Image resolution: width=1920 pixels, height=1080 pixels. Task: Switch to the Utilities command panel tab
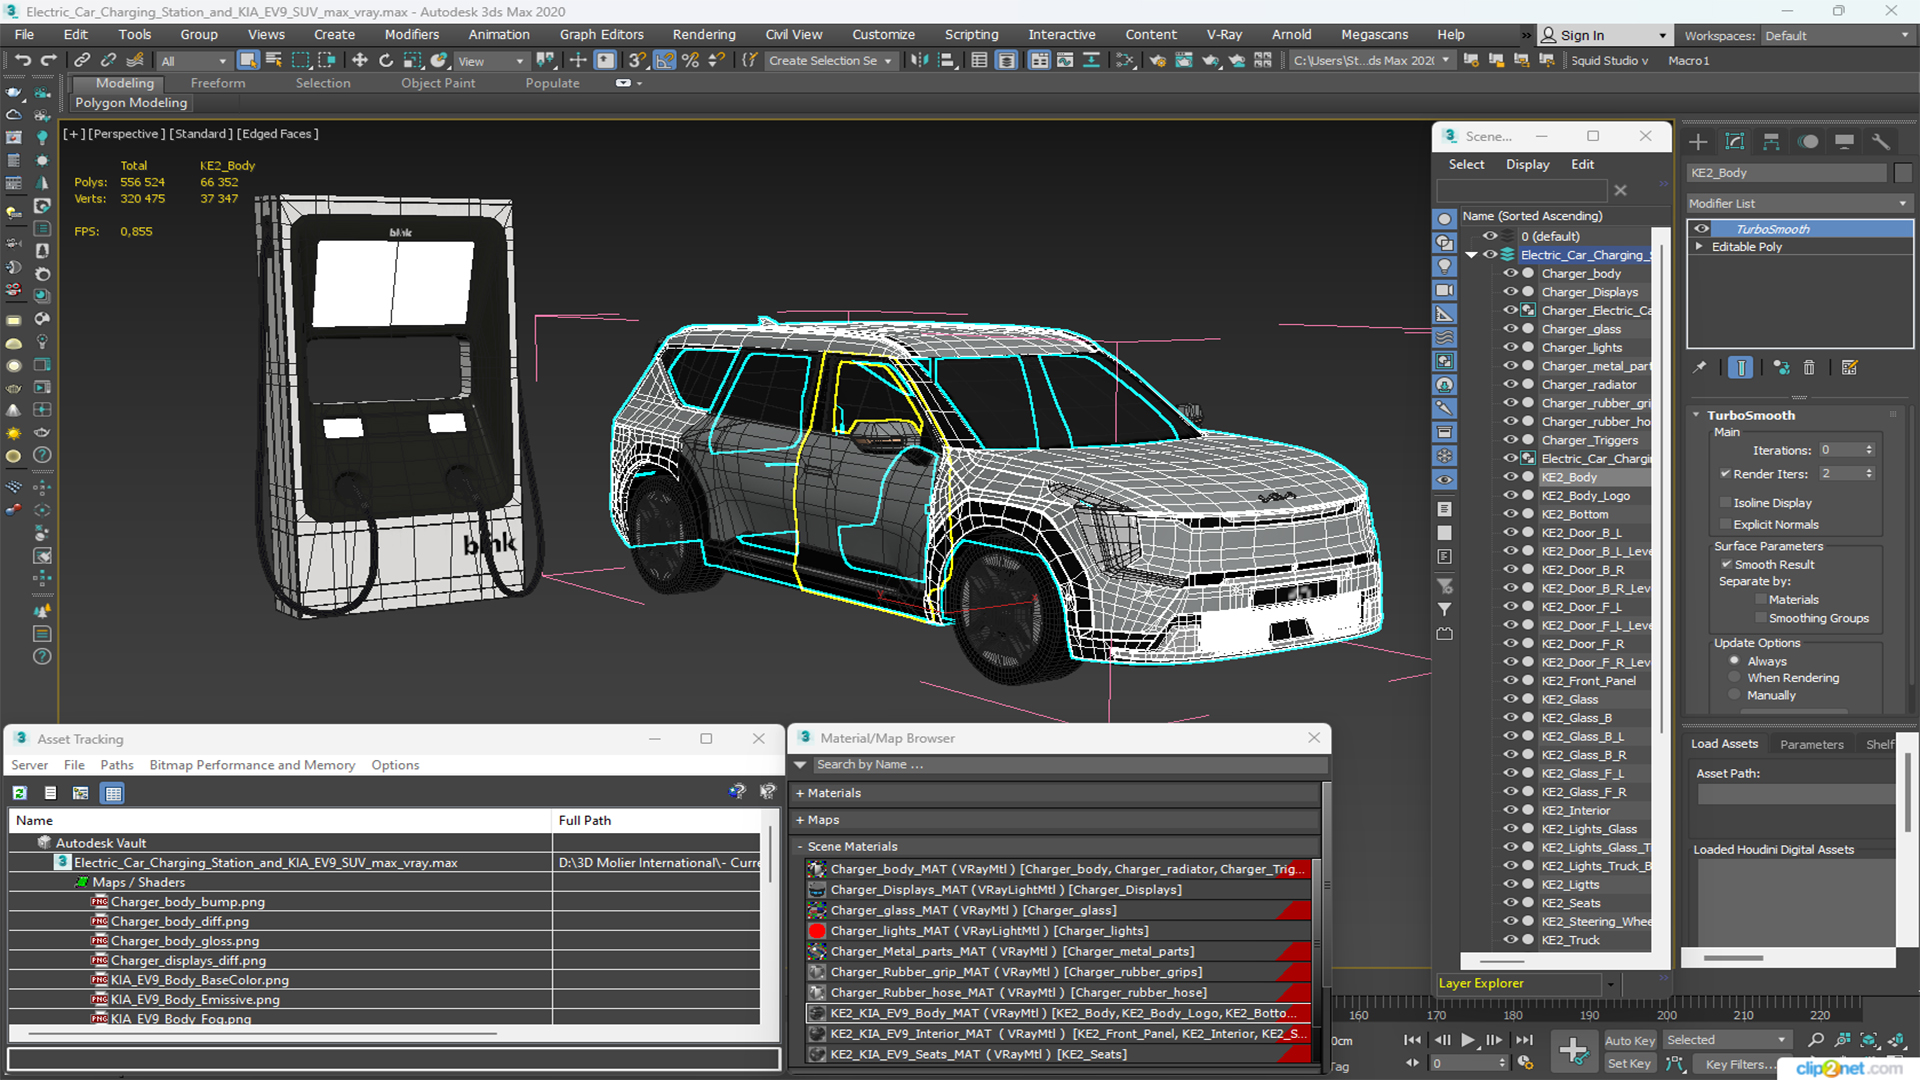(1881, 142)
